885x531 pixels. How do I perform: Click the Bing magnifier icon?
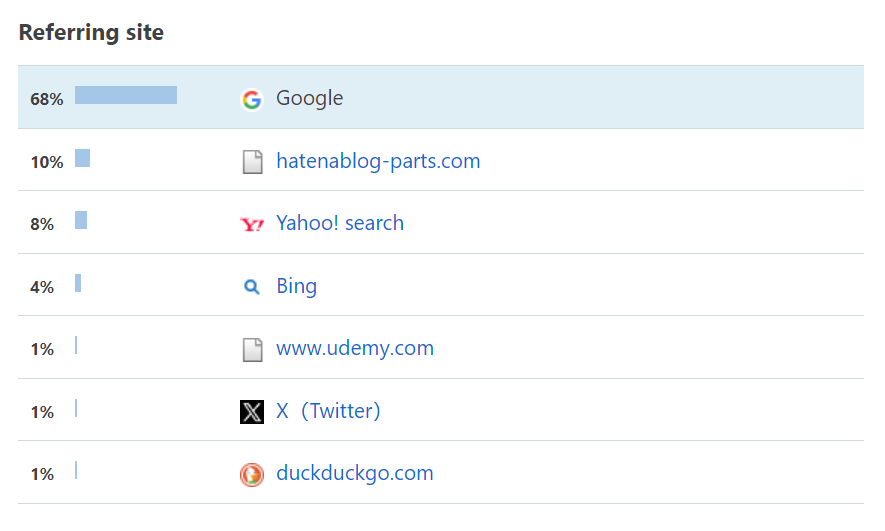[x=252, y=287]
